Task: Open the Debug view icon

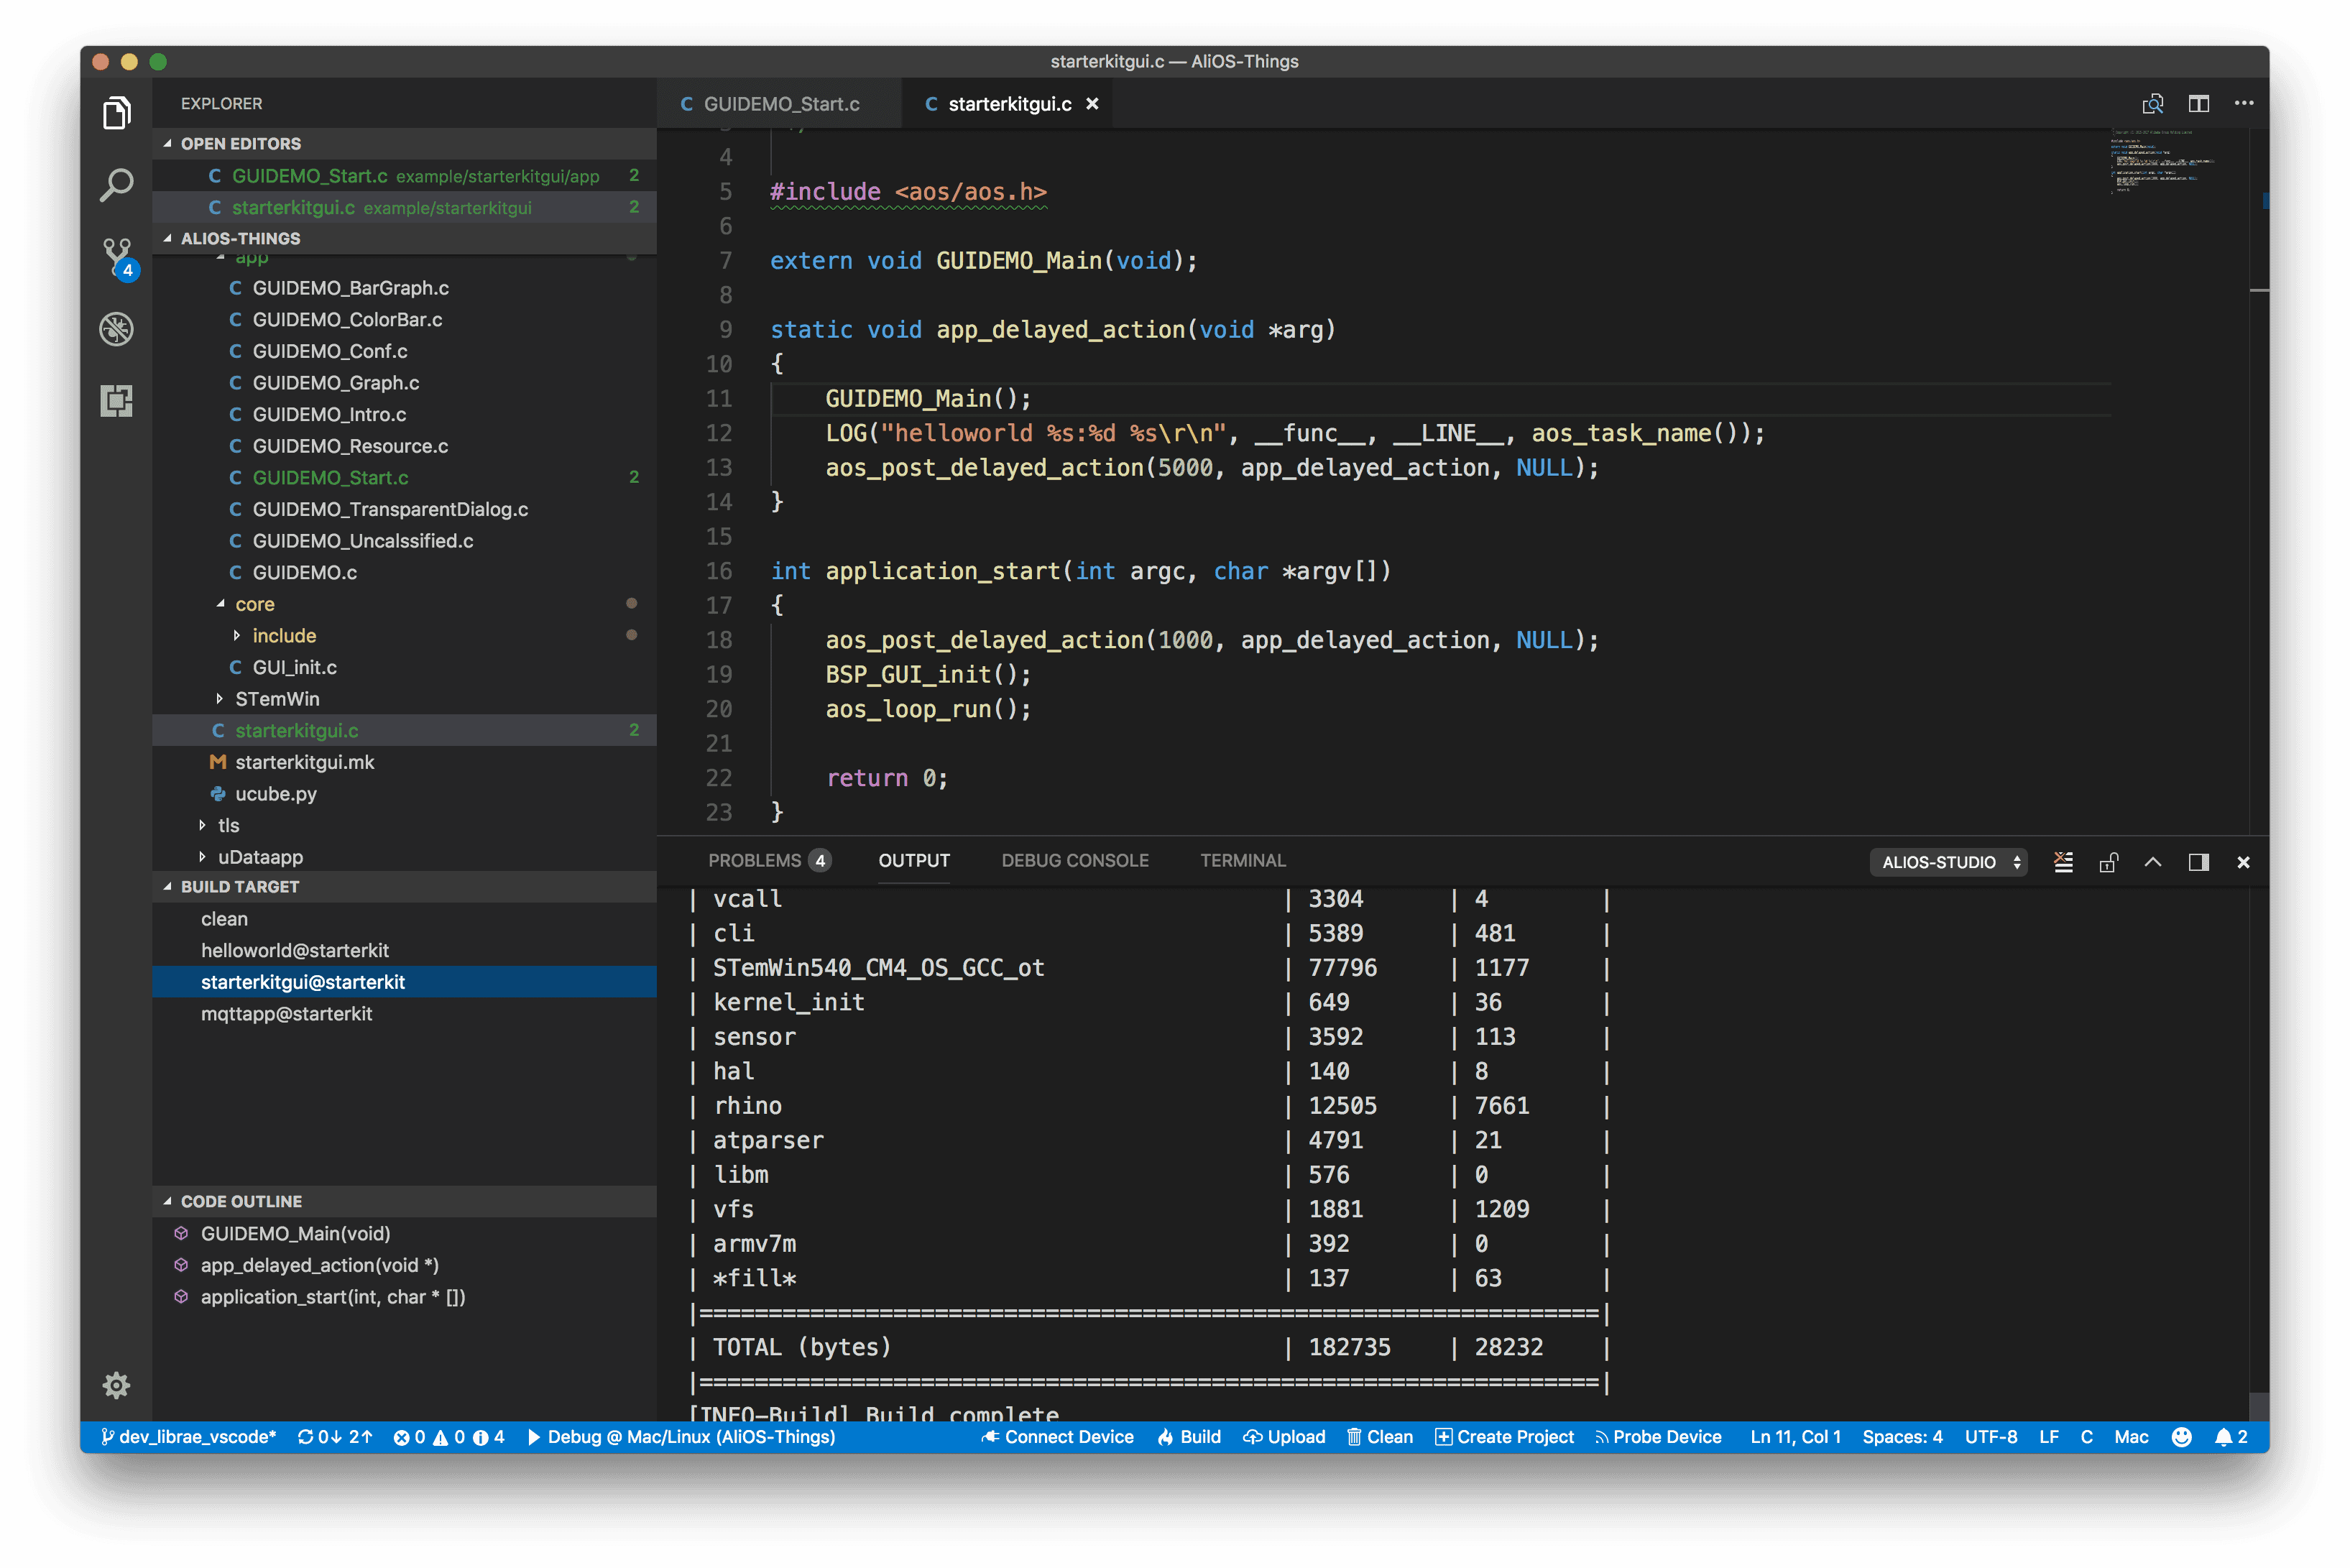Action: click(116, 329)
